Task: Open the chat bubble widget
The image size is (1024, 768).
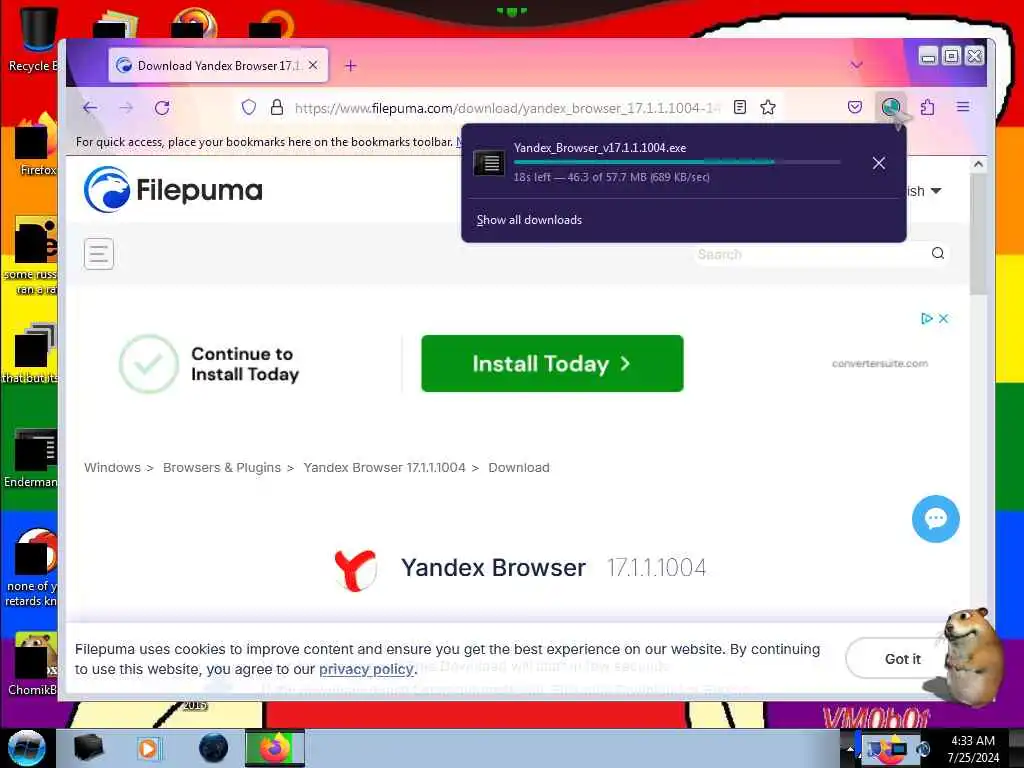Action: tap(935, 519)
